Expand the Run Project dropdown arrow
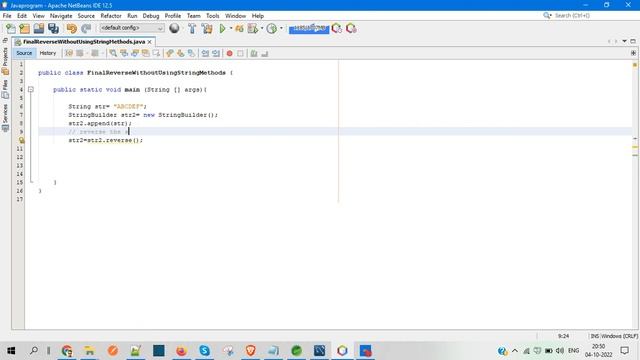Viewport: 640px width, 360px height. pyautogui.click(x=231, y=28)
